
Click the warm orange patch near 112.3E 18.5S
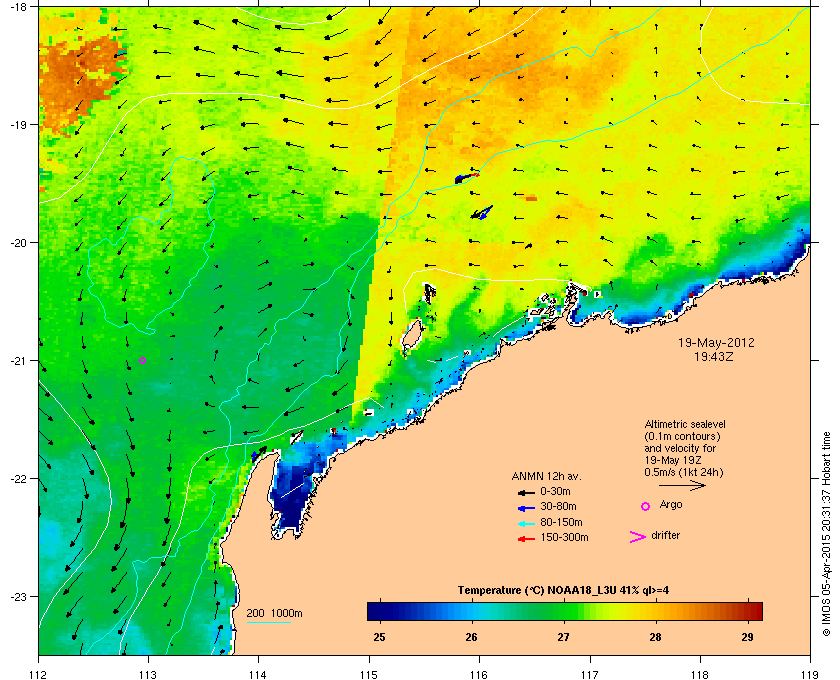80,78
